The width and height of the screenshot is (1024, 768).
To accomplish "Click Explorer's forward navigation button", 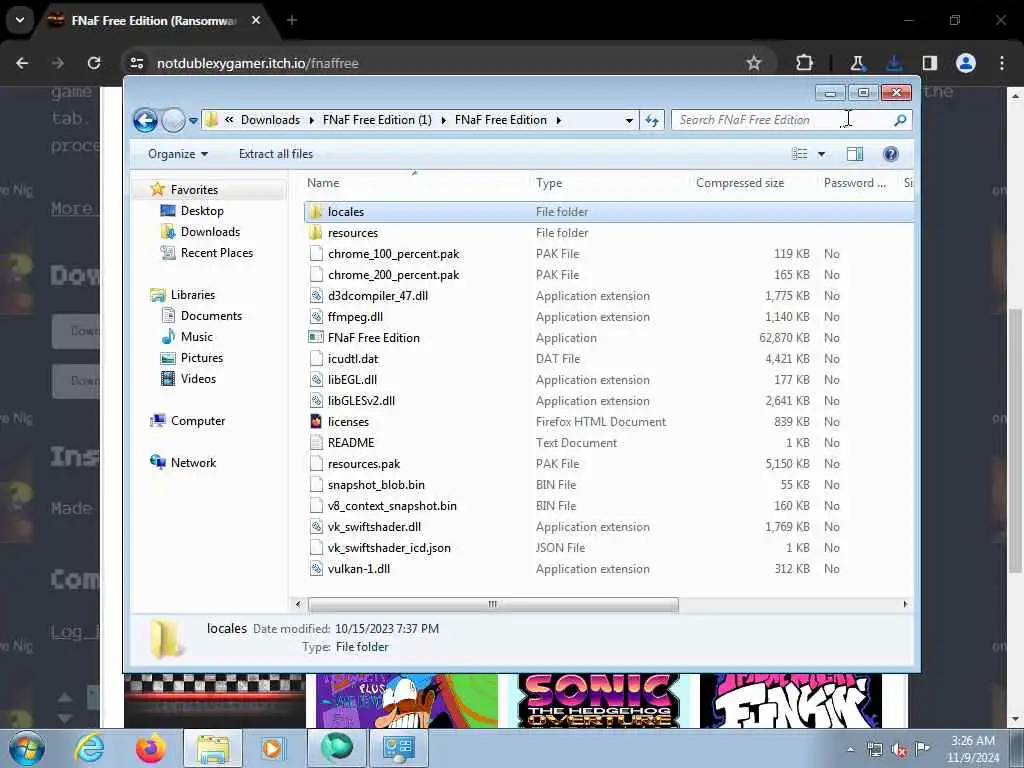I will (173, 120).
